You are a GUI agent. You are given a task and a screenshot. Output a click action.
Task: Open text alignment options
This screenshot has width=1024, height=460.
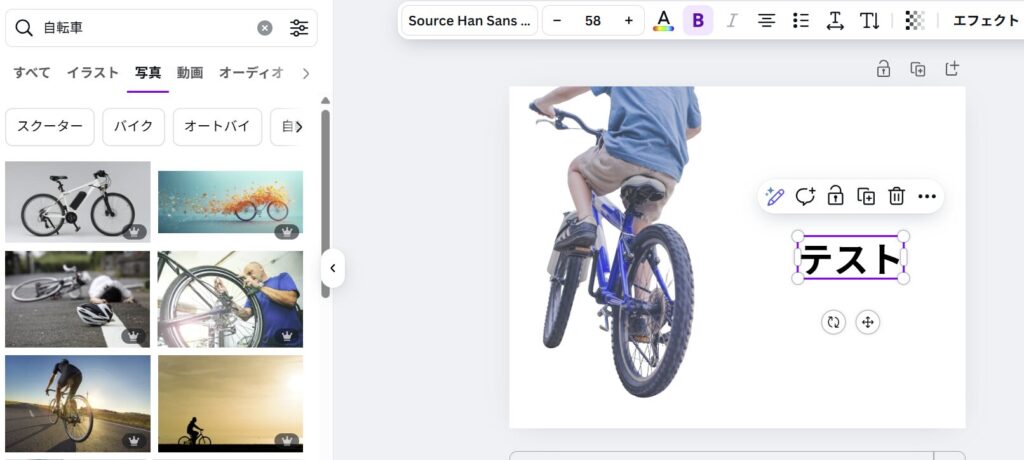766,20
